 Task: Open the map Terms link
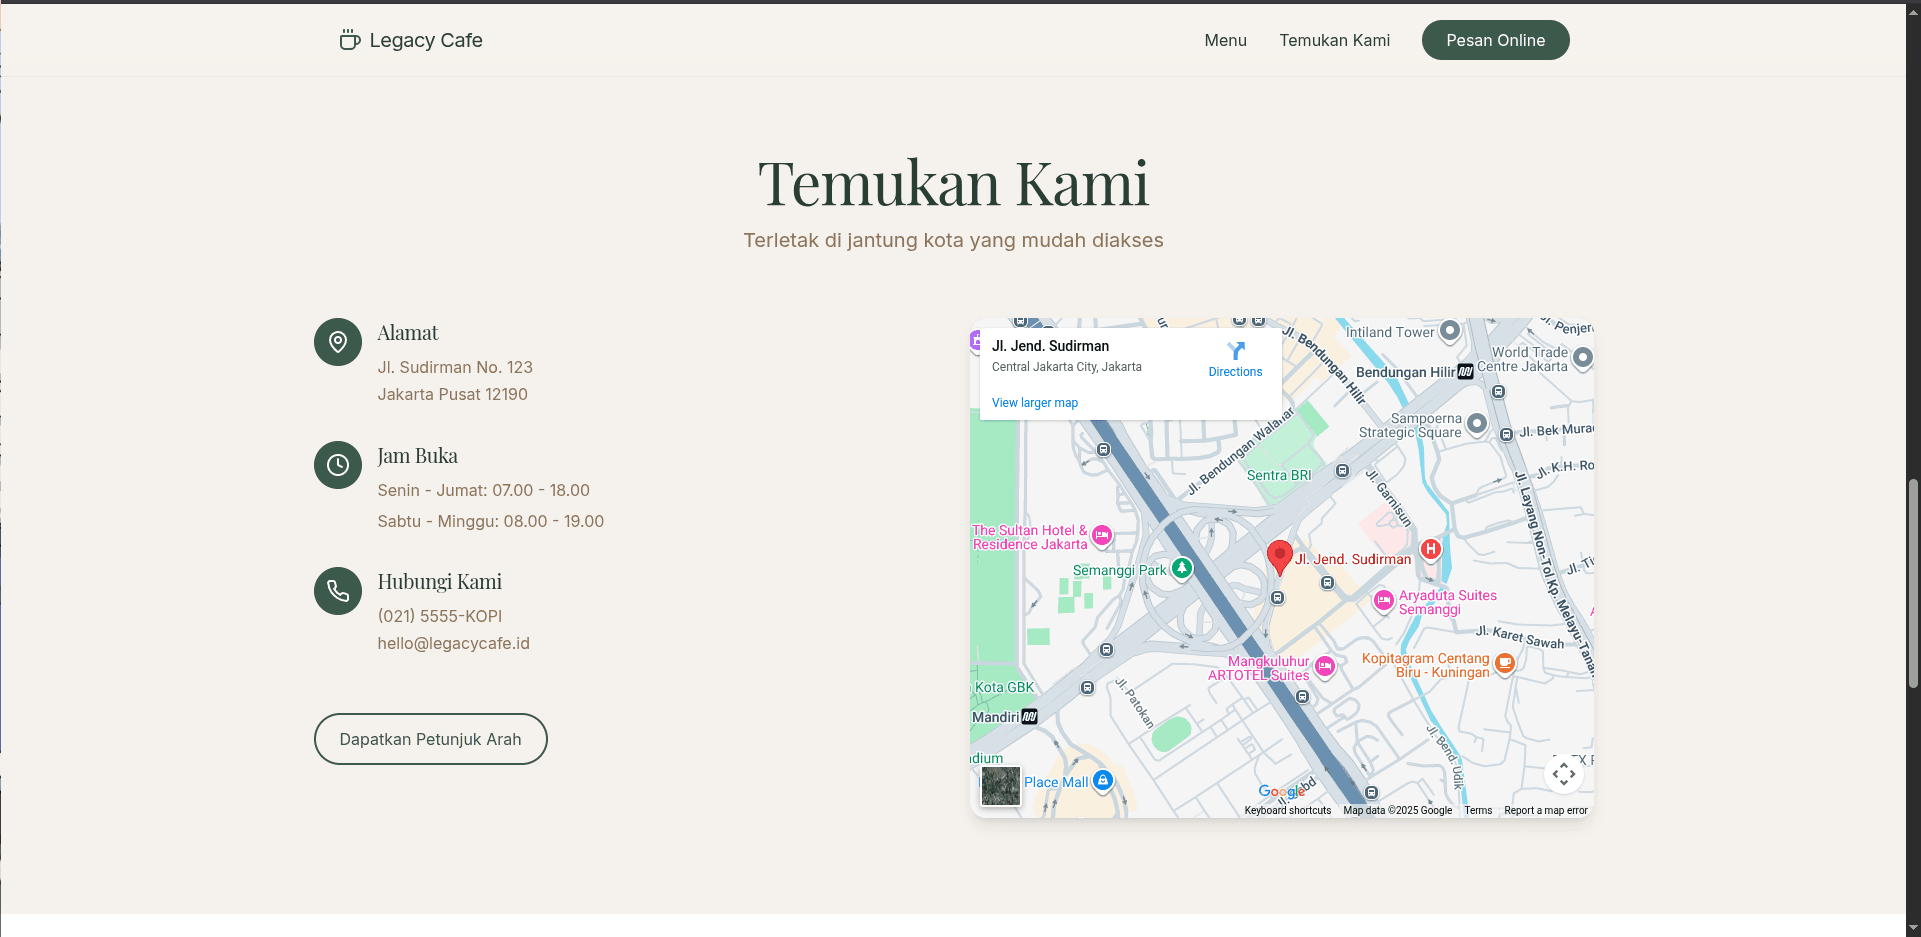[x=1478, y=810]
